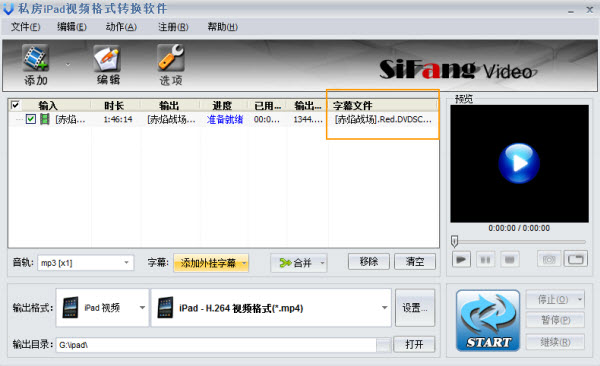Click the 停止(O) stop button
Viewport: 600px width, 366px height.
tap(551, 299)
